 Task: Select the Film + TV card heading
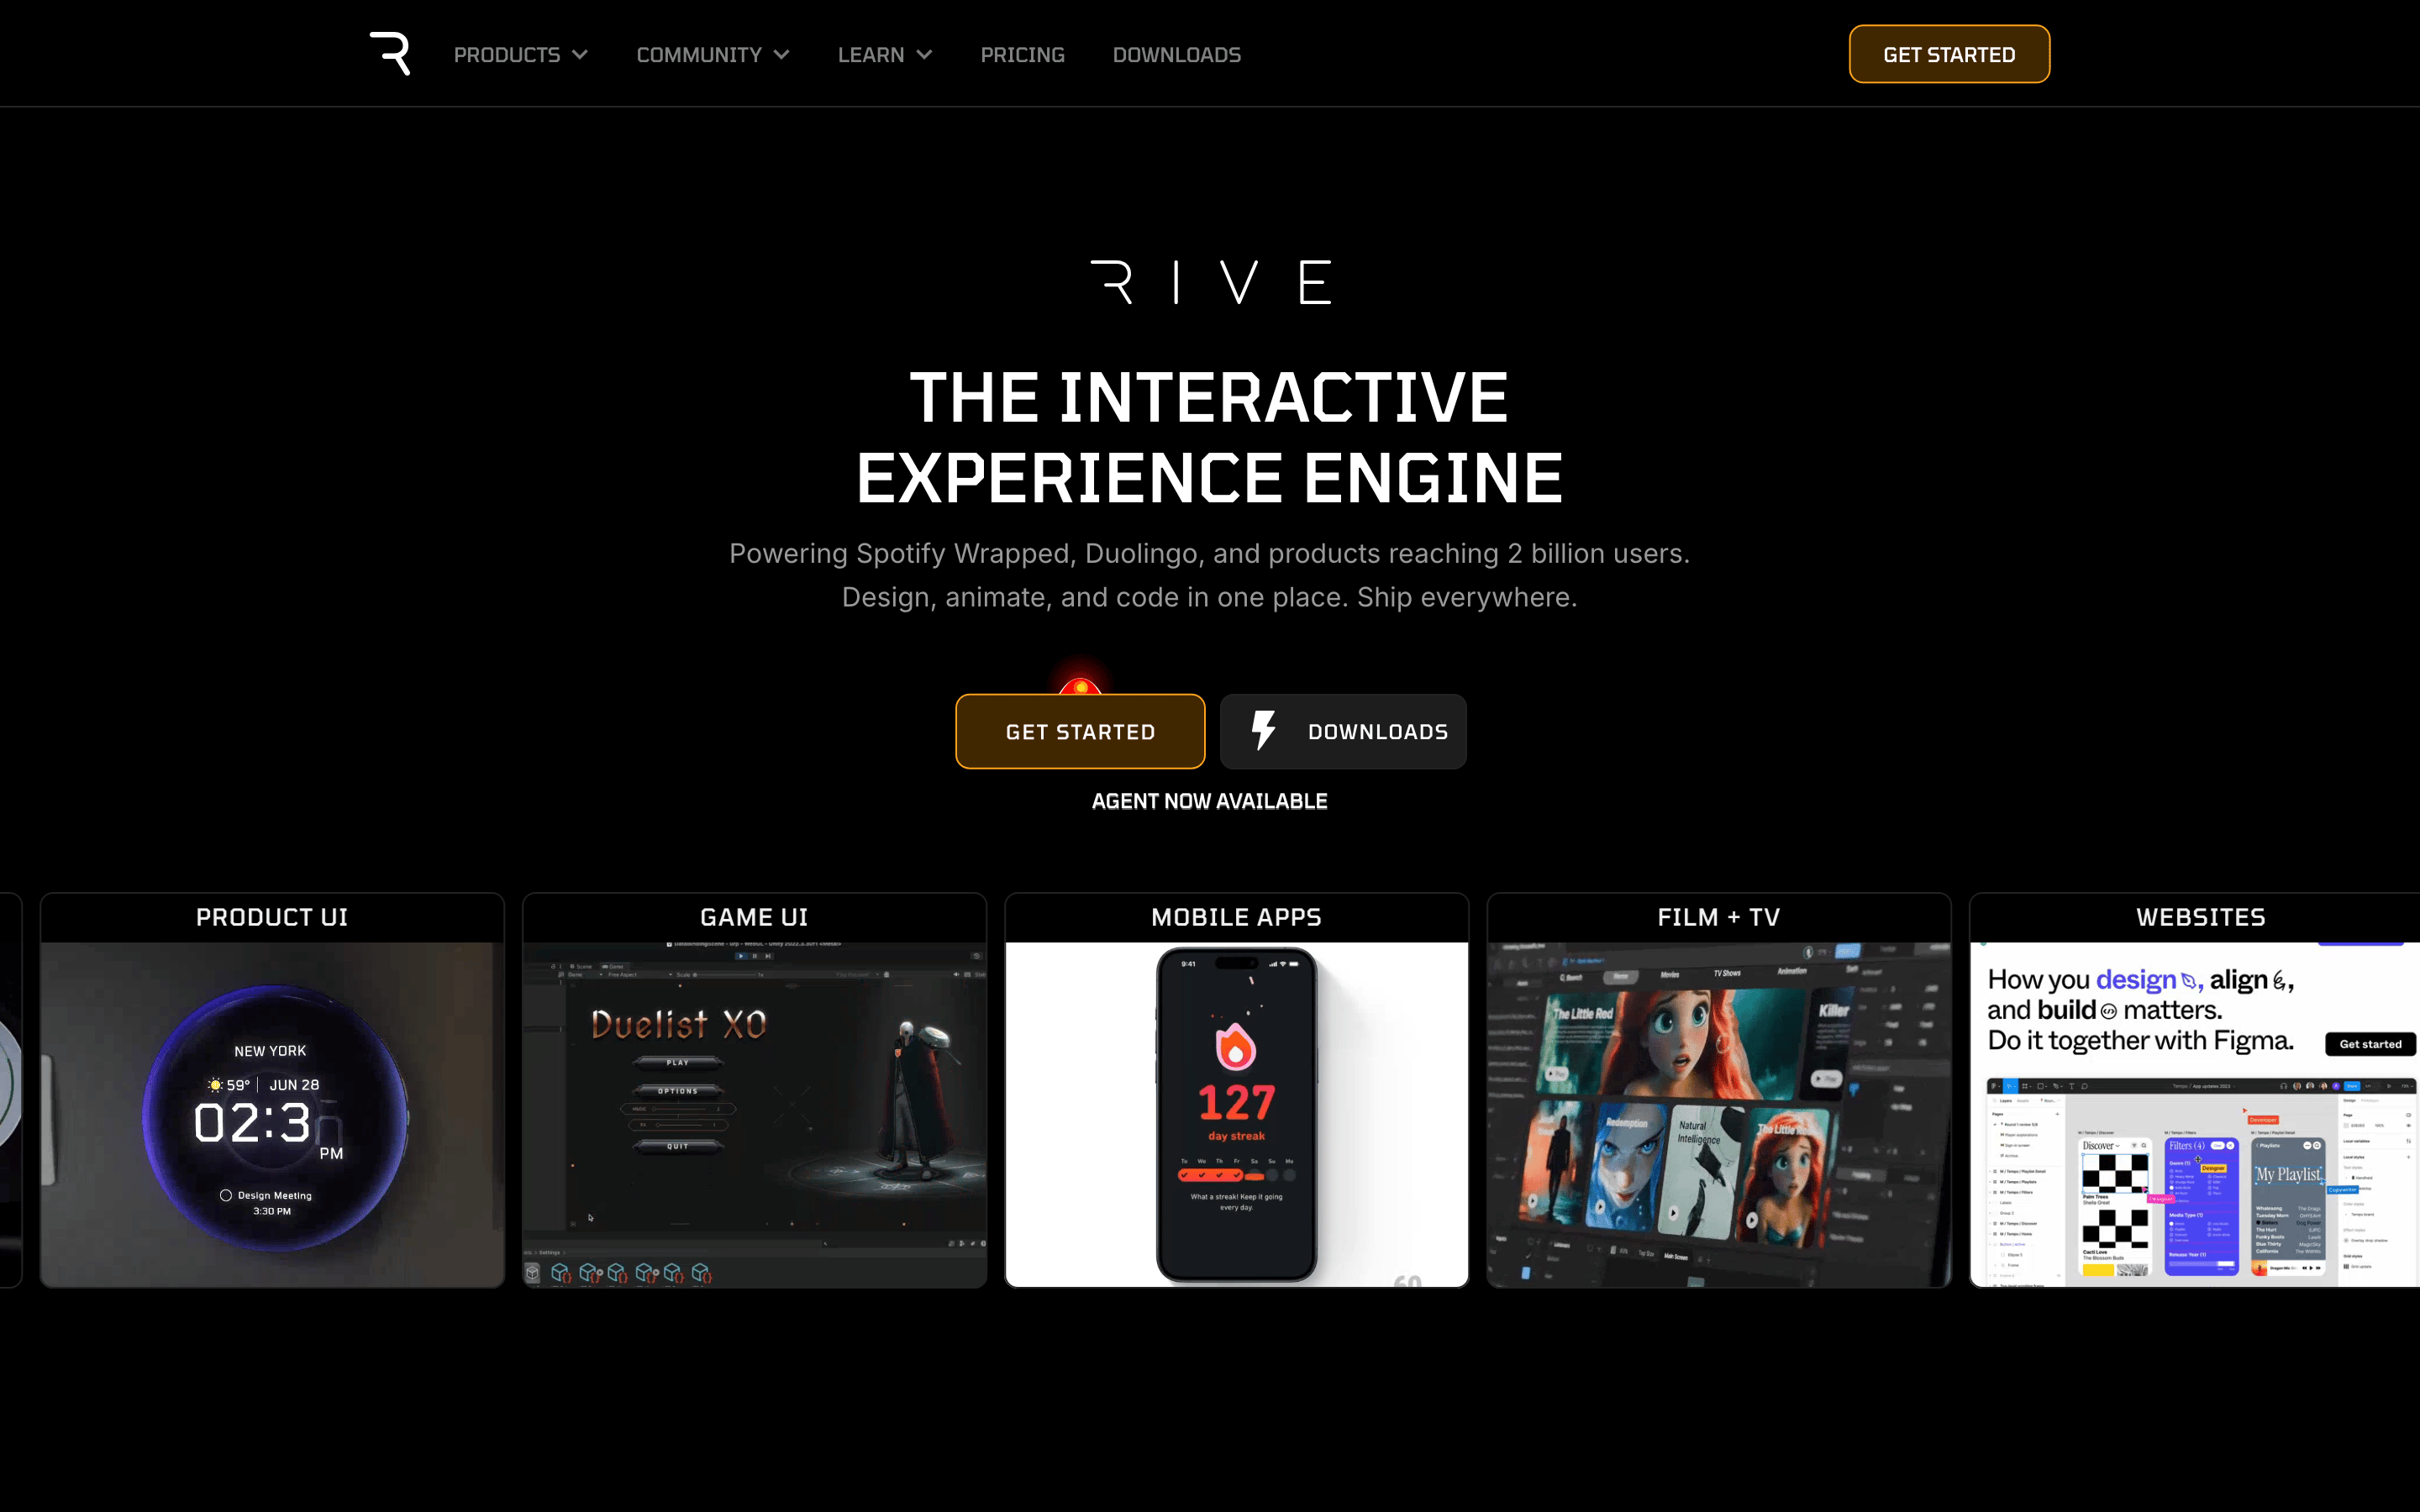pos(1718,917)
